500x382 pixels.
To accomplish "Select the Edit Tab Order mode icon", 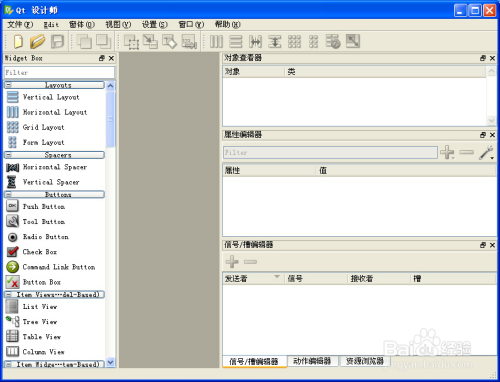I will tap(189, 42).
